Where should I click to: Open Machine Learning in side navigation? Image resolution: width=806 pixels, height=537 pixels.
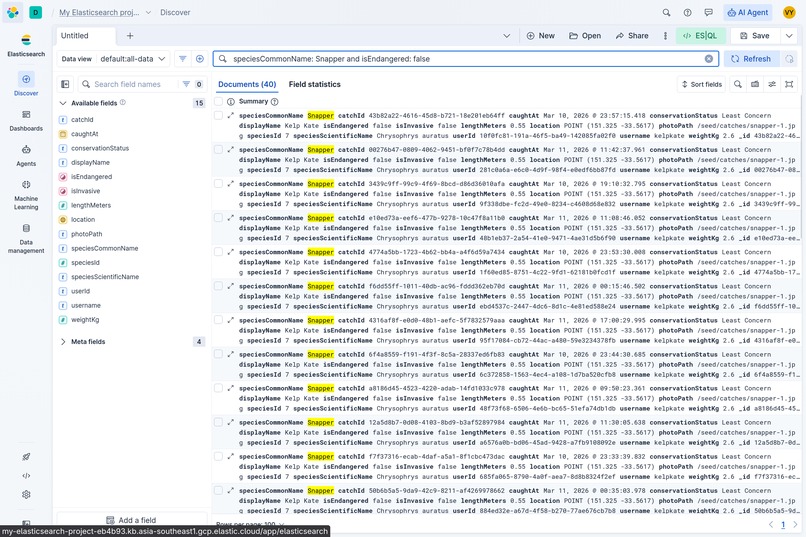pyautogui.click(x=26, y=195)
